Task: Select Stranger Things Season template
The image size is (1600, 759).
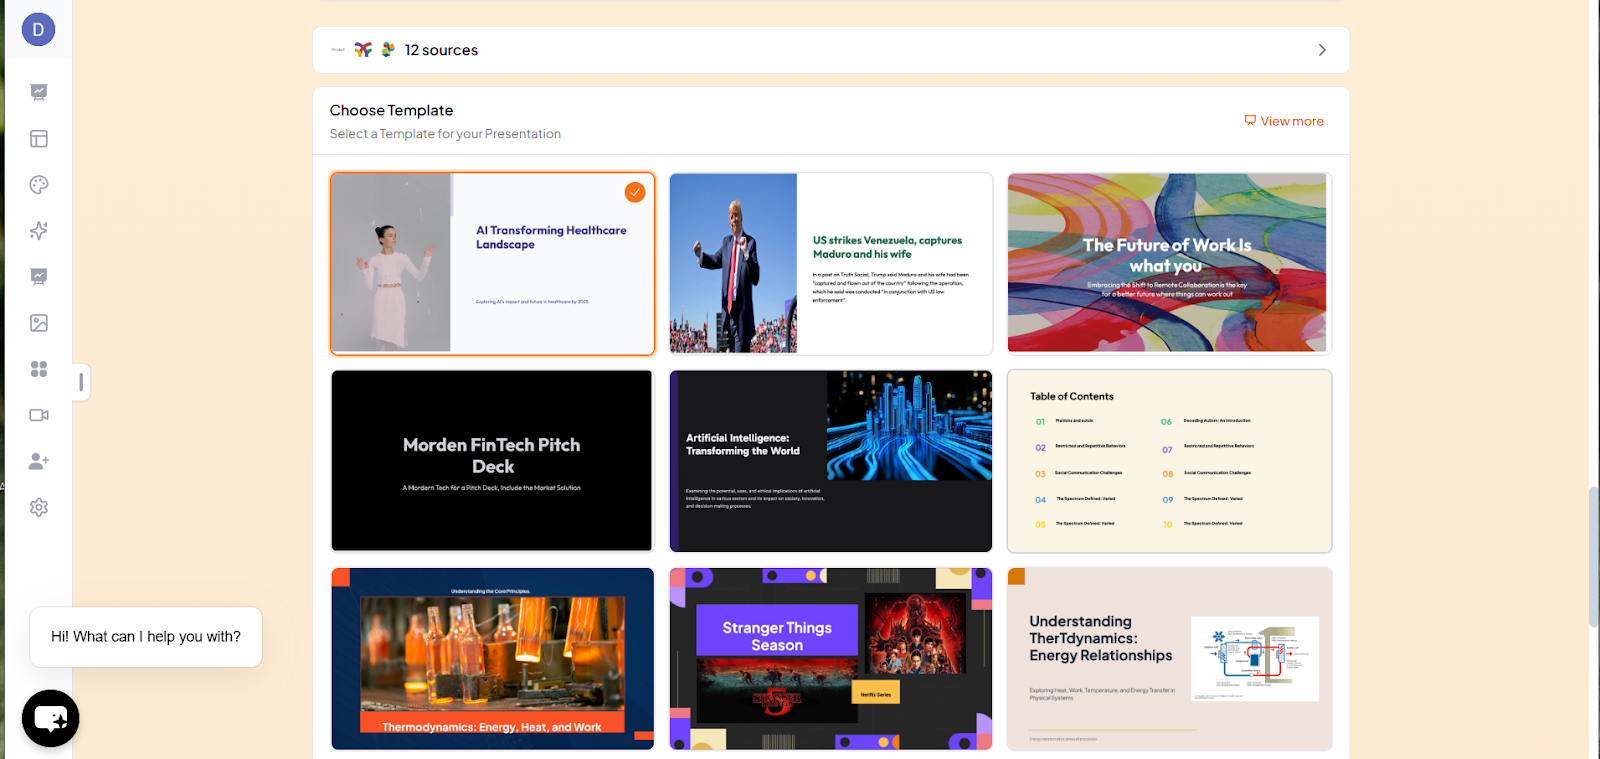Action: pyautogui.click(x=831, y=659)
